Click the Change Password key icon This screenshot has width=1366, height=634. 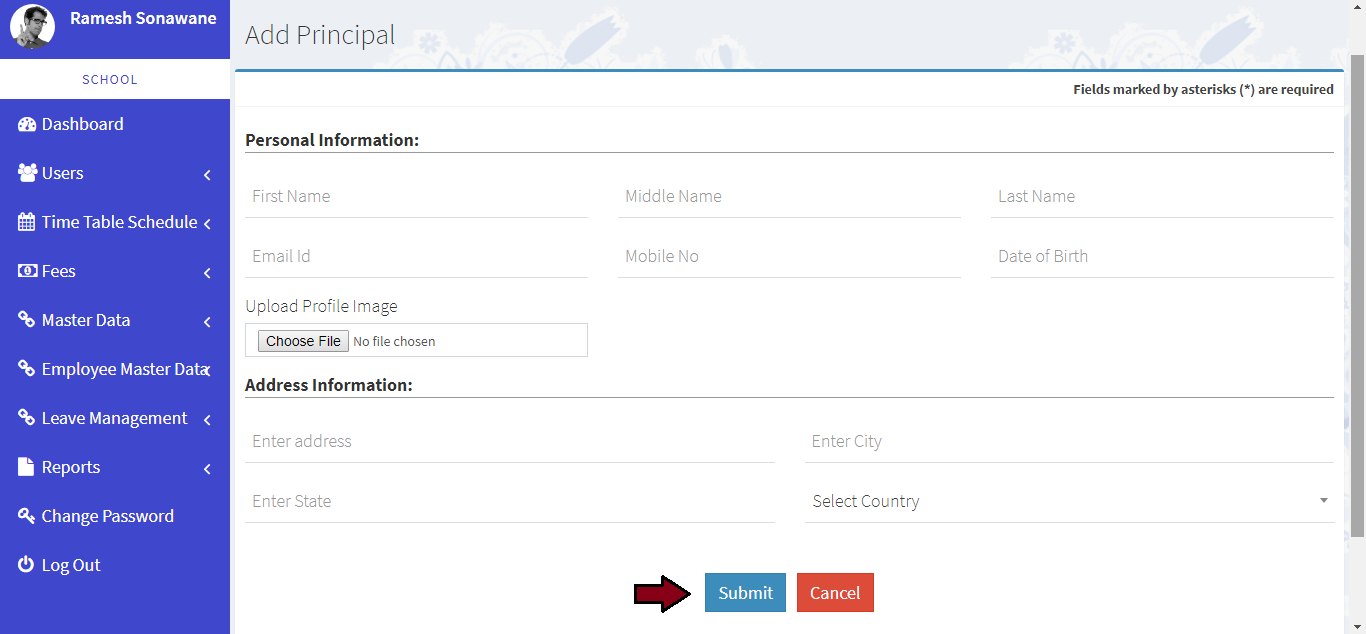coord(27,516)
